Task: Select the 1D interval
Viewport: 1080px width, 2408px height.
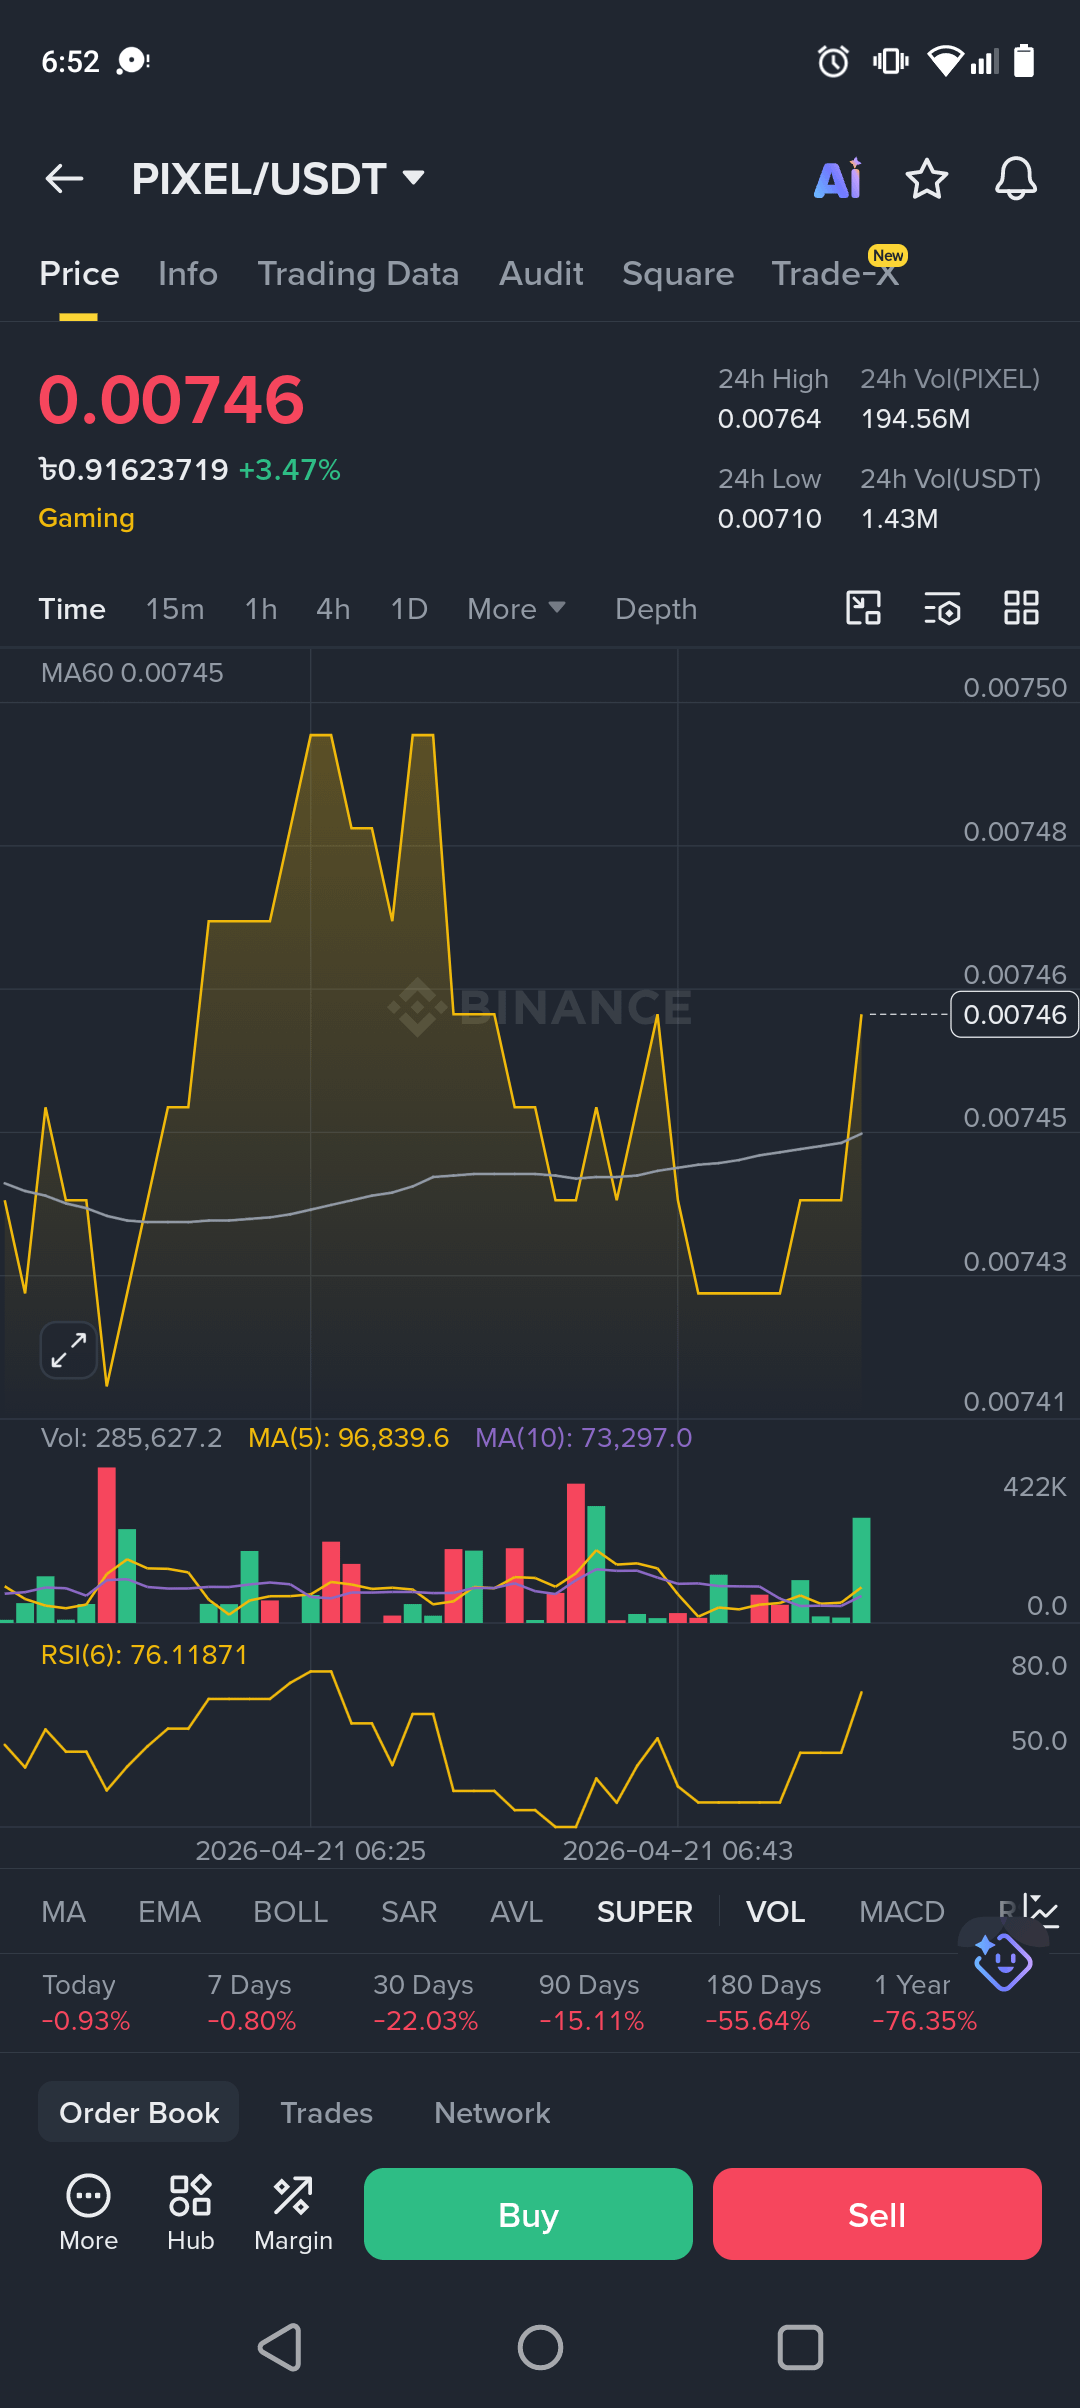Action: 409,609
